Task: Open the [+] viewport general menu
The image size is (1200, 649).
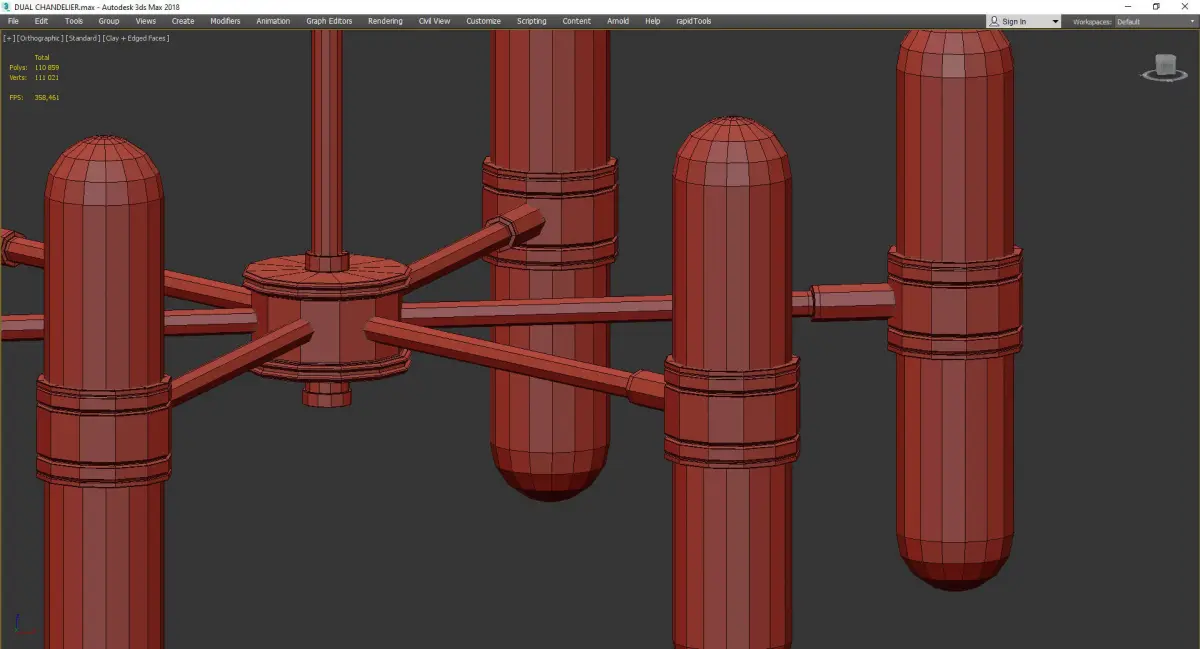Action: [x=9, y=38]
